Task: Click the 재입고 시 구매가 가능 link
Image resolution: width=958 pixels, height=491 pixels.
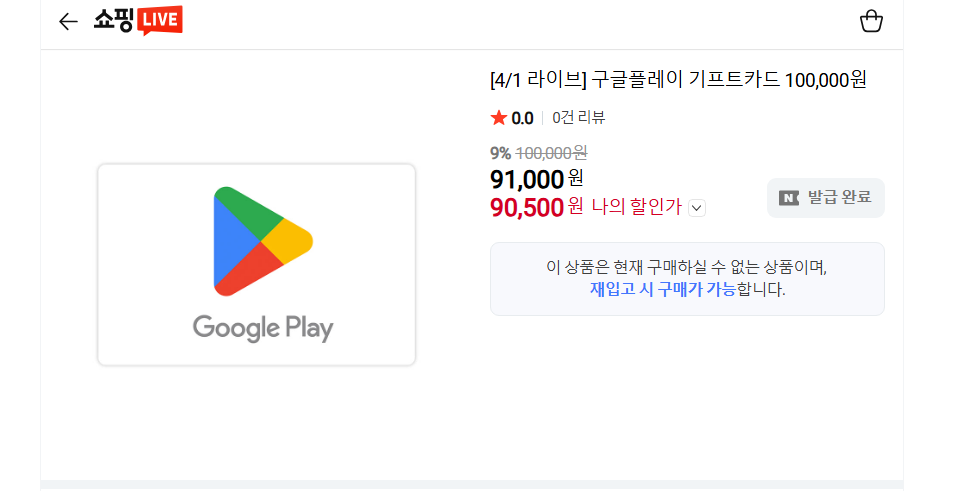Action: pyautogui.click(x=662, y=290)
